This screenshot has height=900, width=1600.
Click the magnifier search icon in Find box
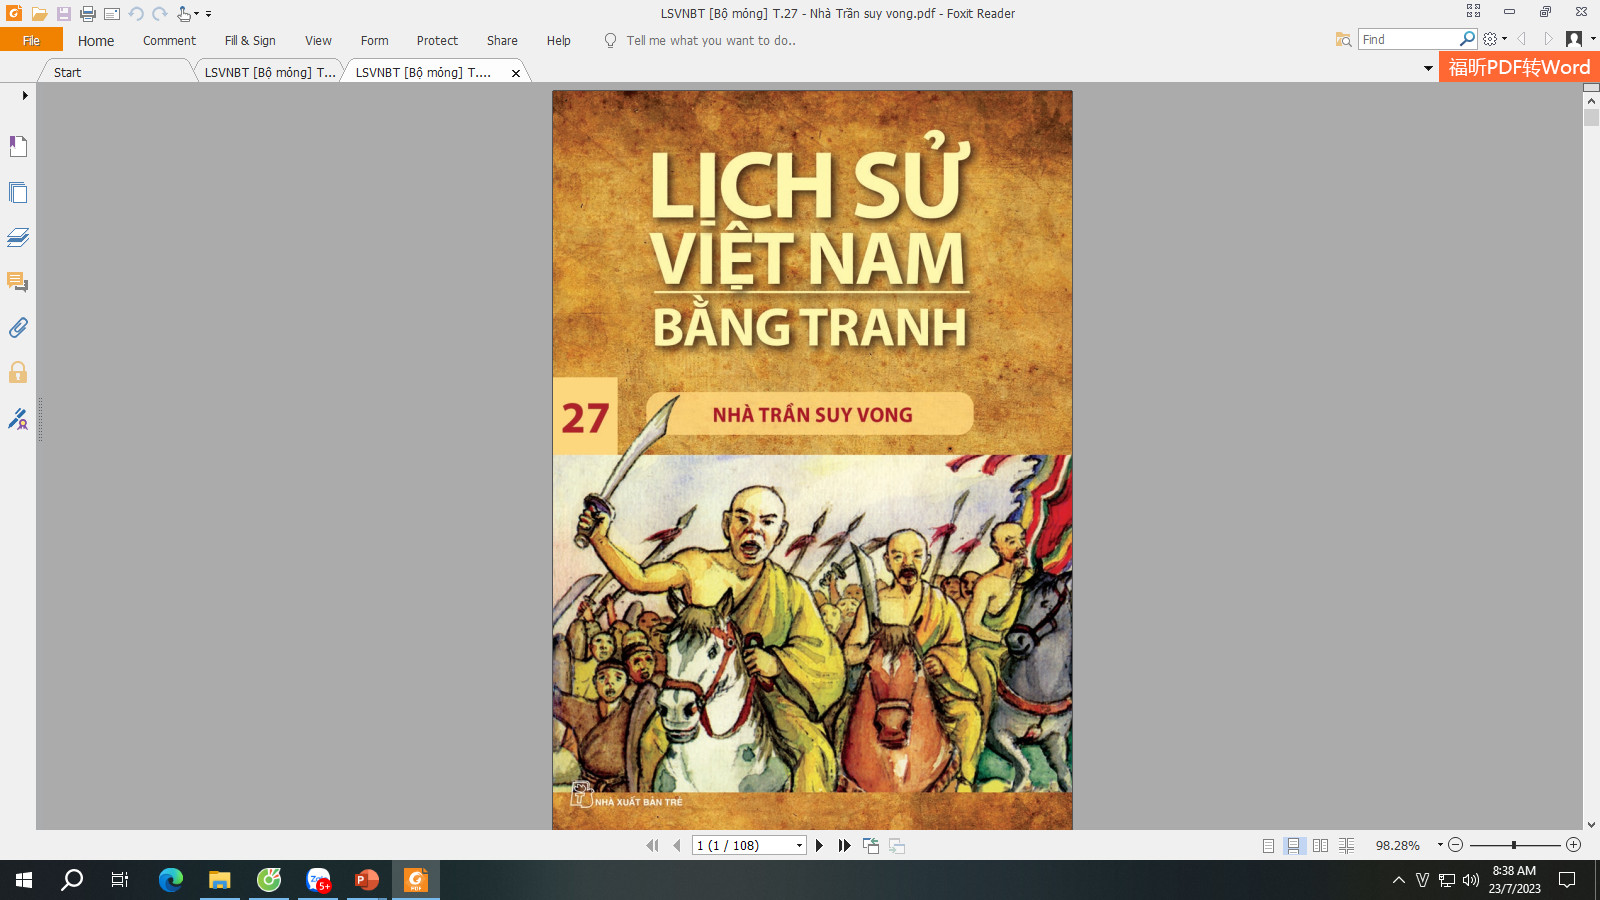[x=1467, y=39]
